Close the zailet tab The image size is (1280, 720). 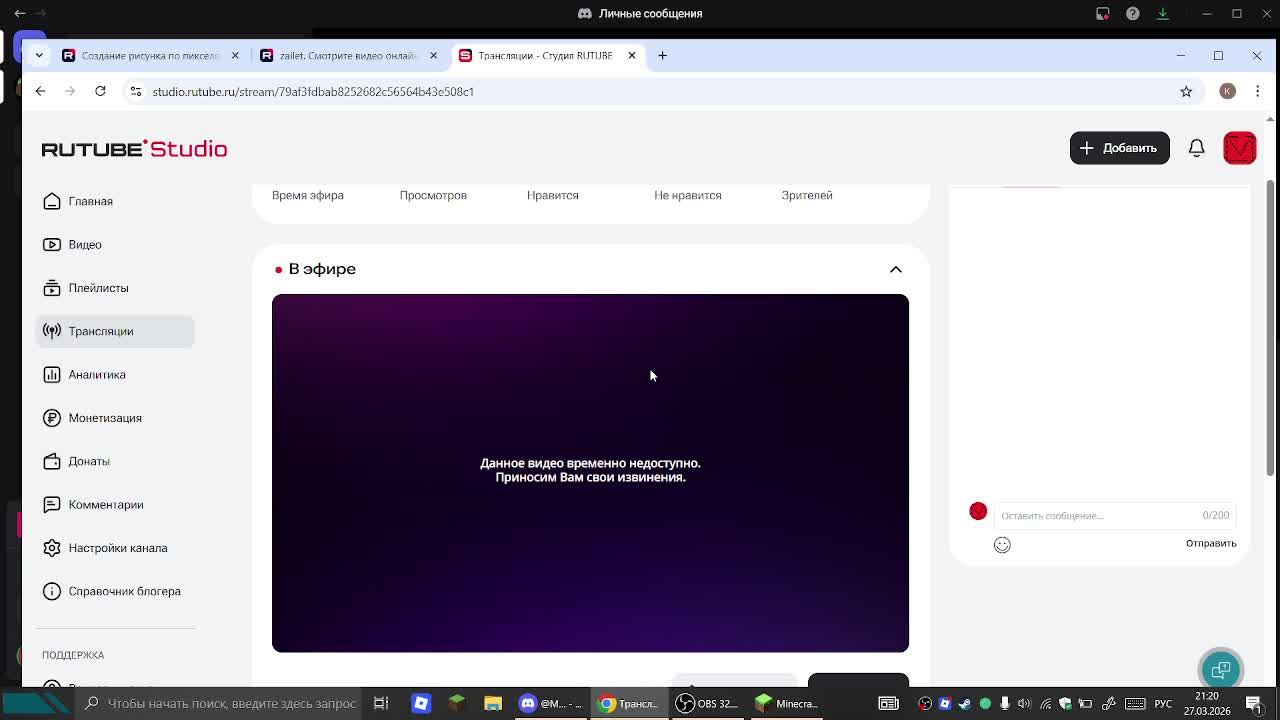pos(433,55)
